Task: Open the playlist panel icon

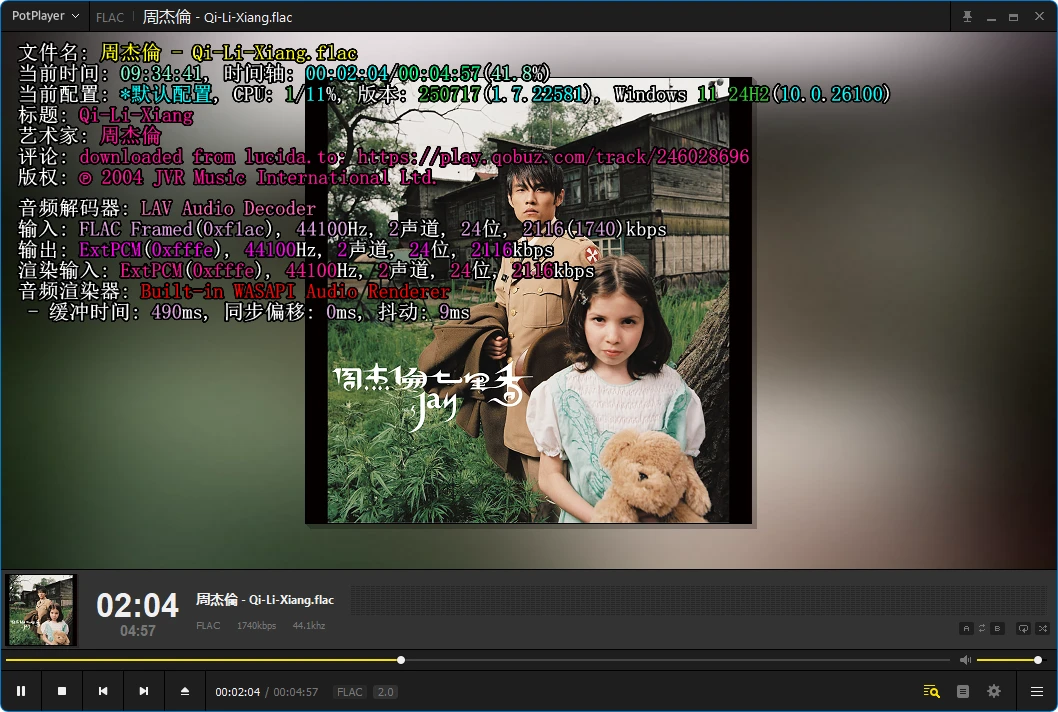Action: (963, 691)
